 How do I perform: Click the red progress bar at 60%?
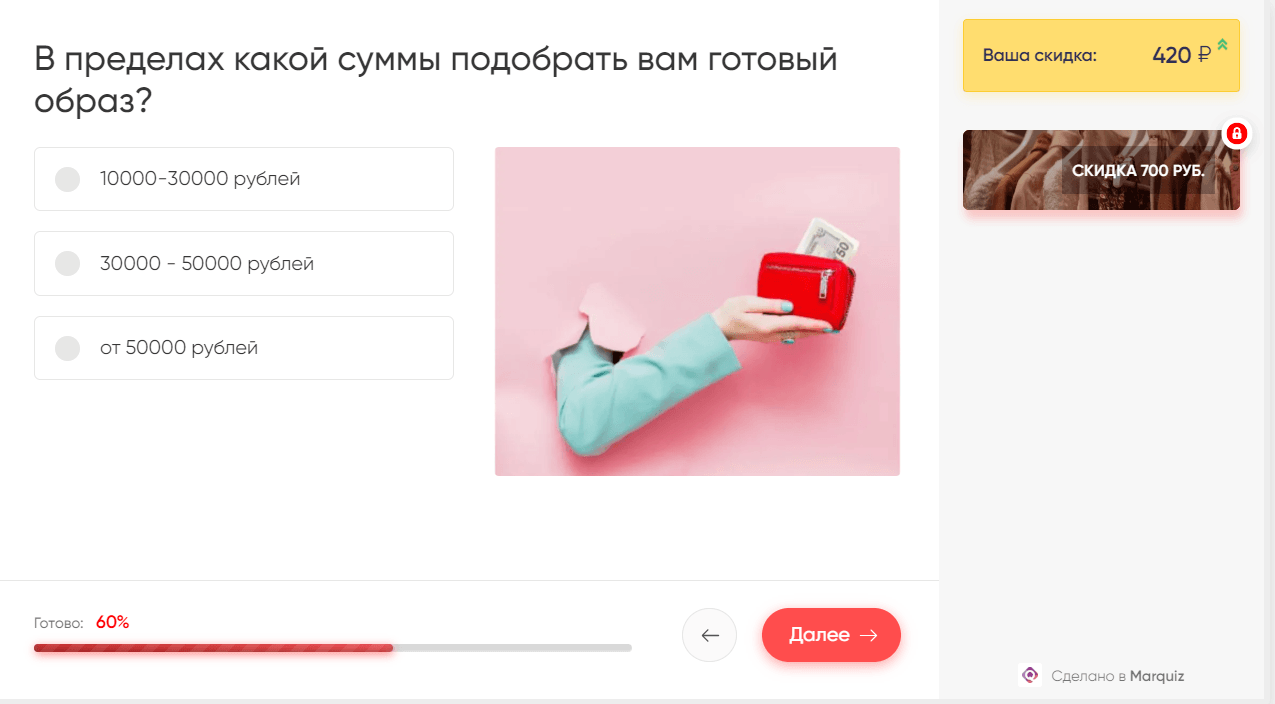pos(213,648)
